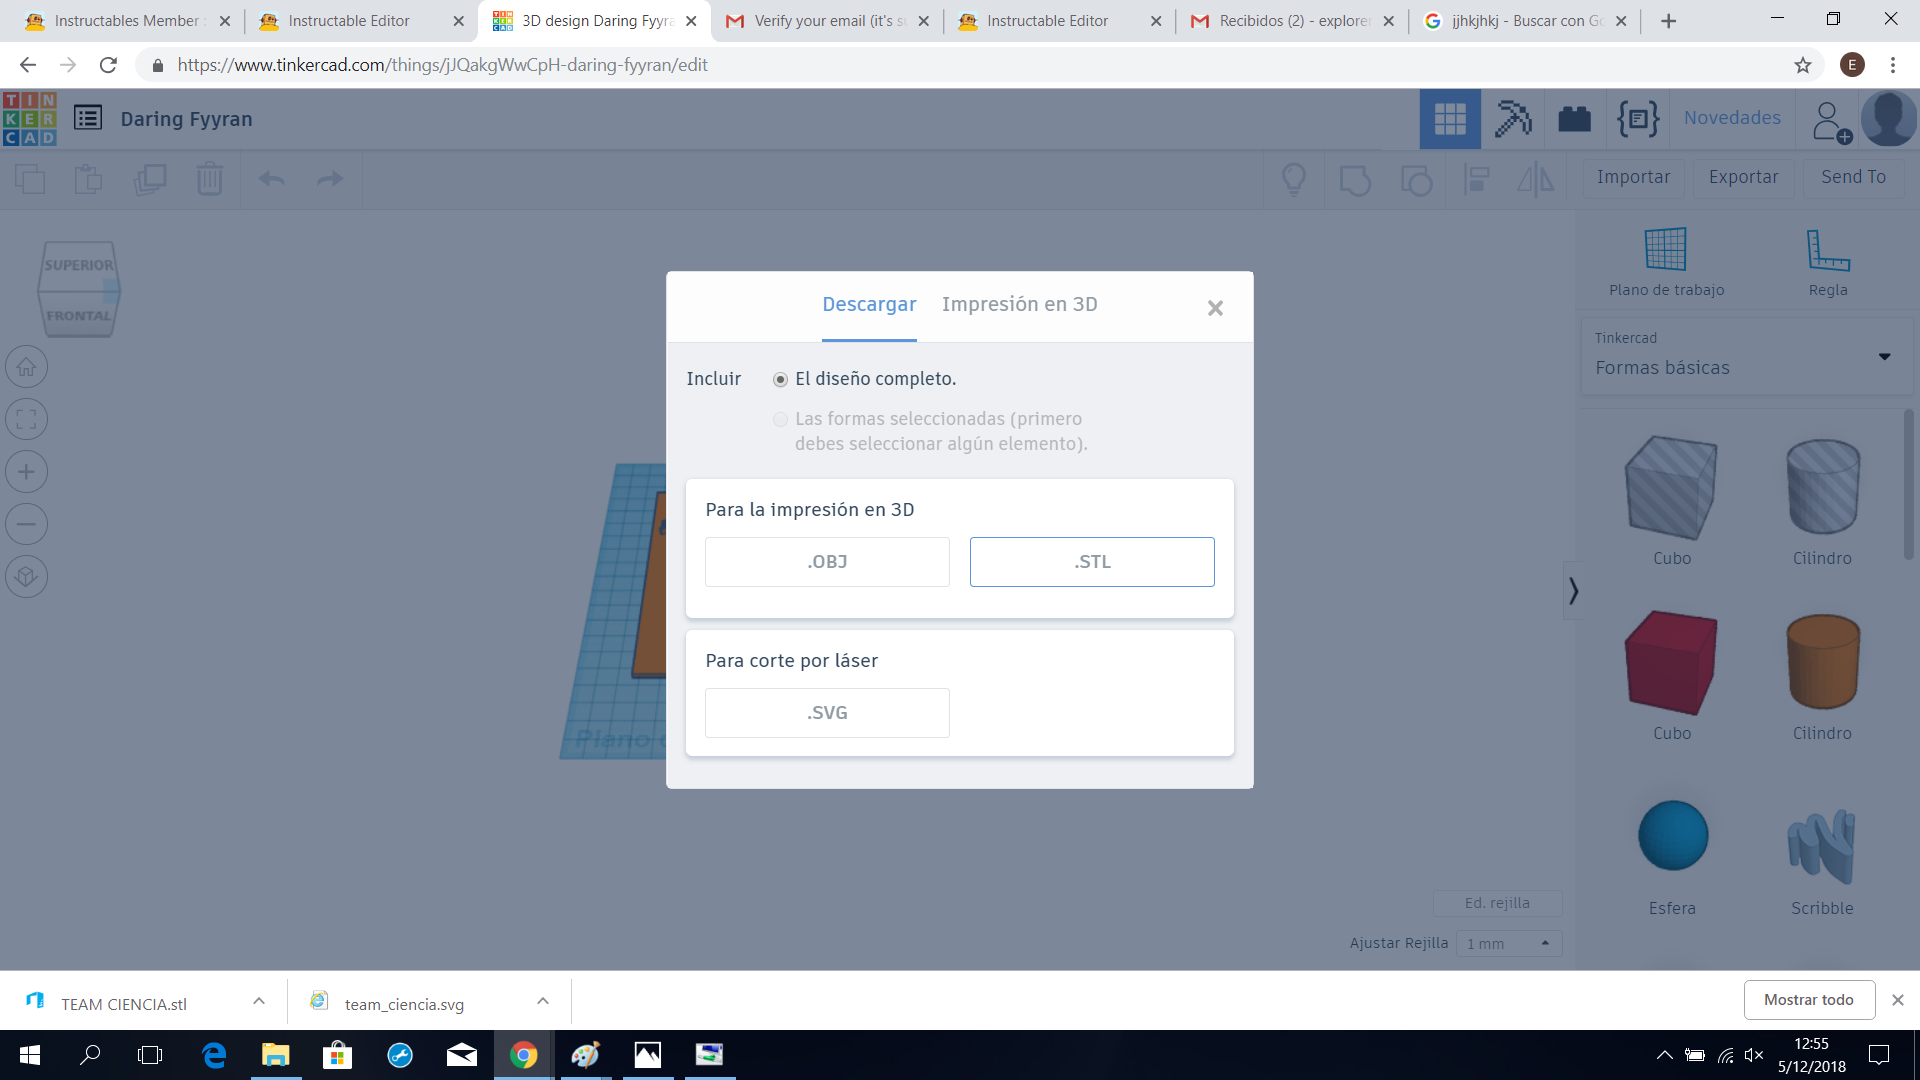Collapse the shapes panel chevron

click(1573, 591)
